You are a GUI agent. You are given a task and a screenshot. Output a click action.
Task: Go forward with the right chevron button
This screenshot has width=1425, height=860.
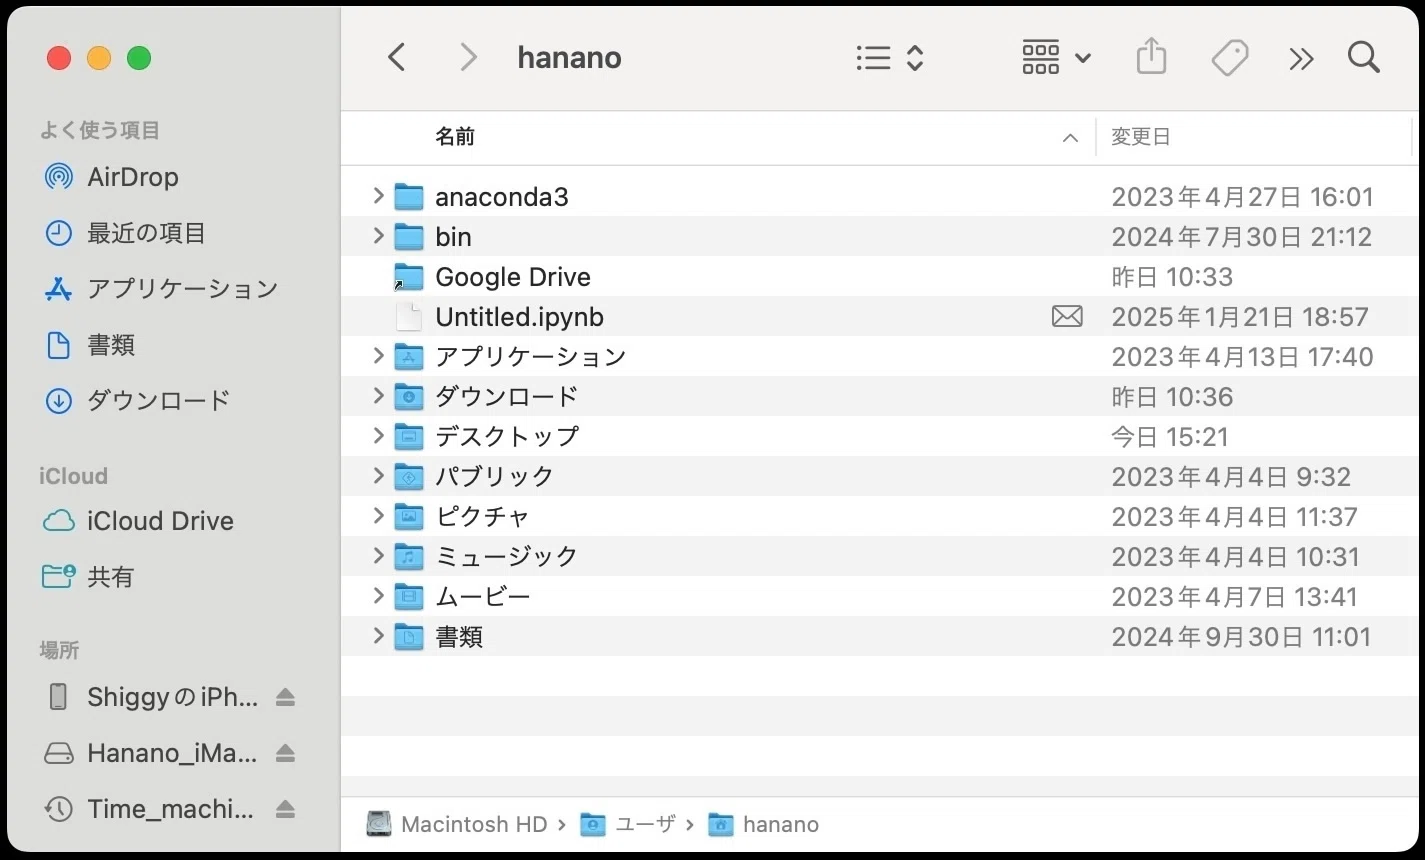467,58
